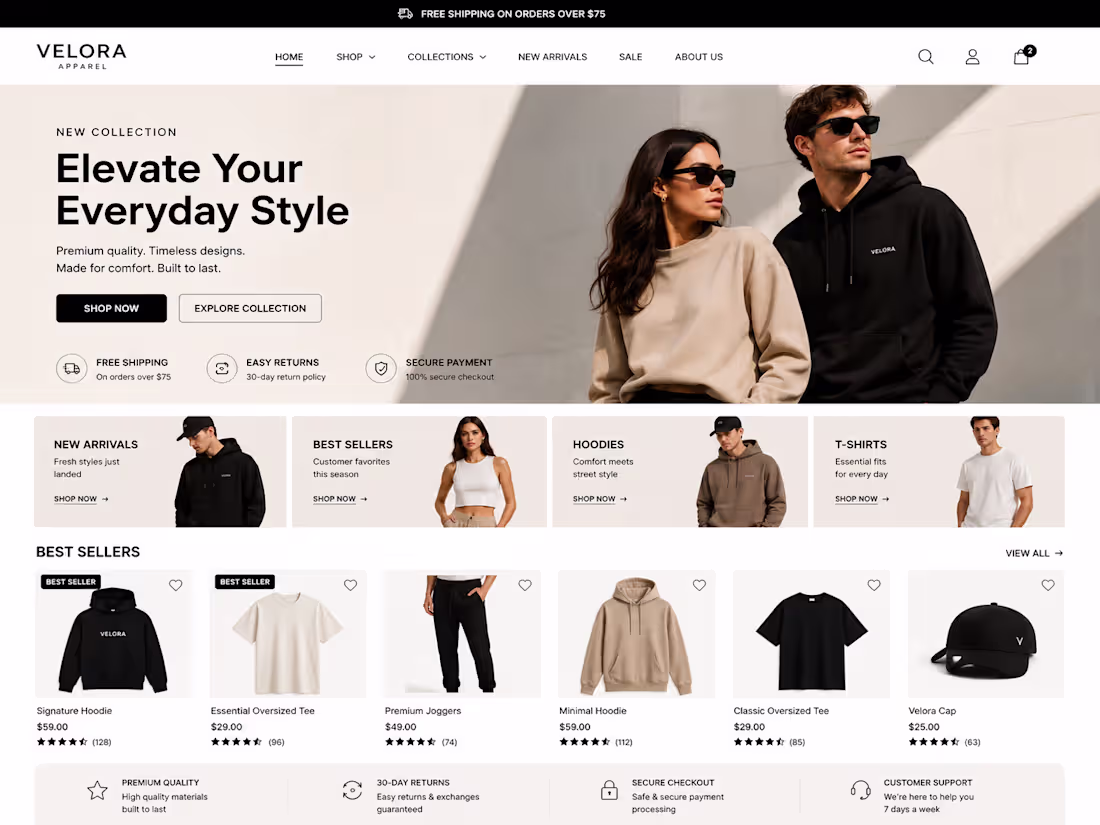Click the $59.00 price under Minimal Hoodie
Screen dimensions: 1100x825
[575, 727]
